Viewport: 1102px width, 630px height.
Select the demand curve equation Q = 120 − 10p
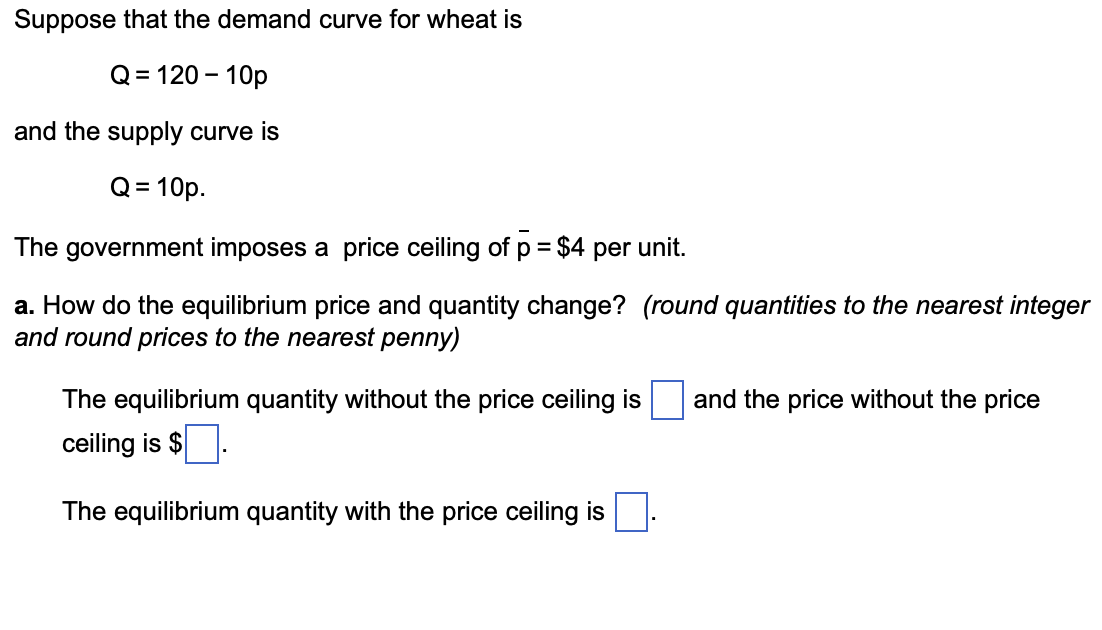[x=191, y=75]
